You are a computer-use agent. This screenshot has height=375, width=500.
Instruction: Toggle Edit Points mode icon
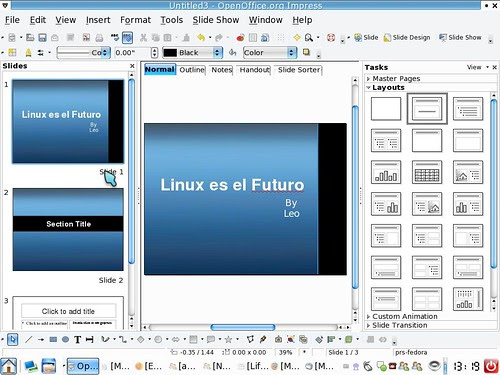coord(250,340)
